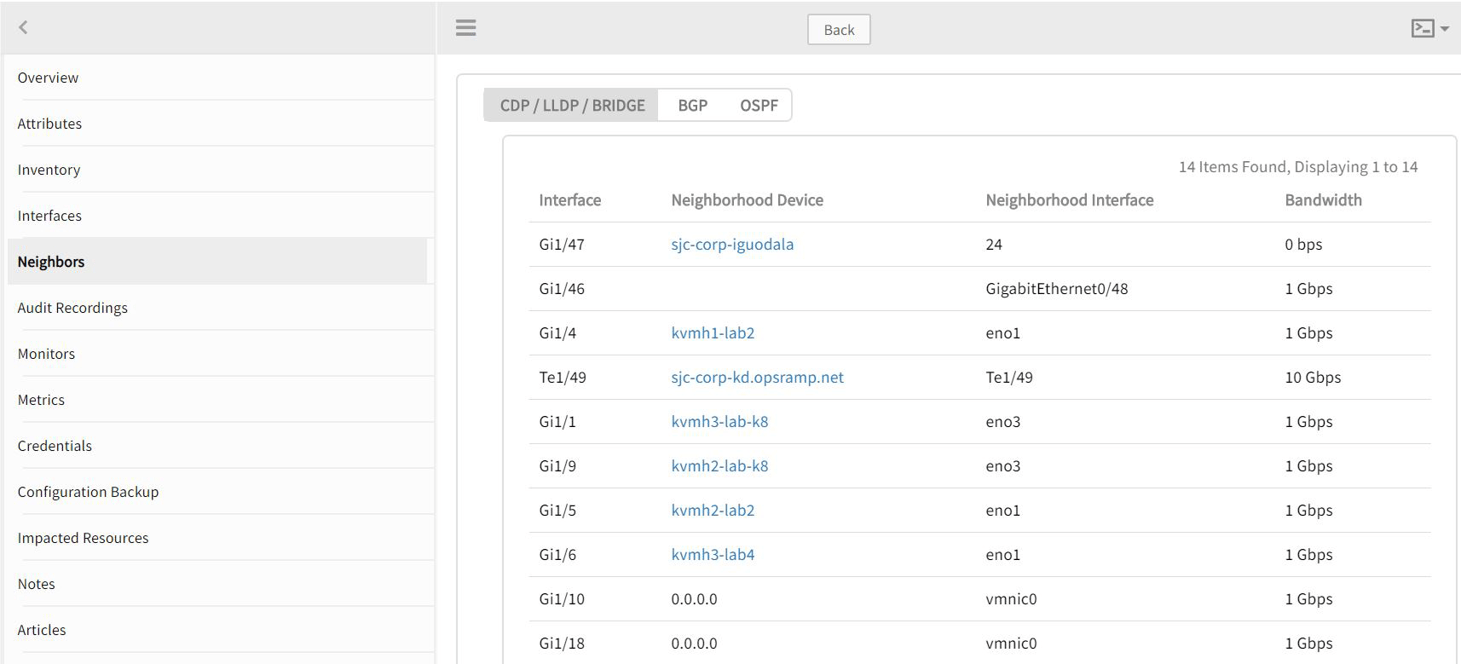Screen dimensions: 1461x664
Task: Open the kvmh1-lab2 device link
Action: (713, 333)
